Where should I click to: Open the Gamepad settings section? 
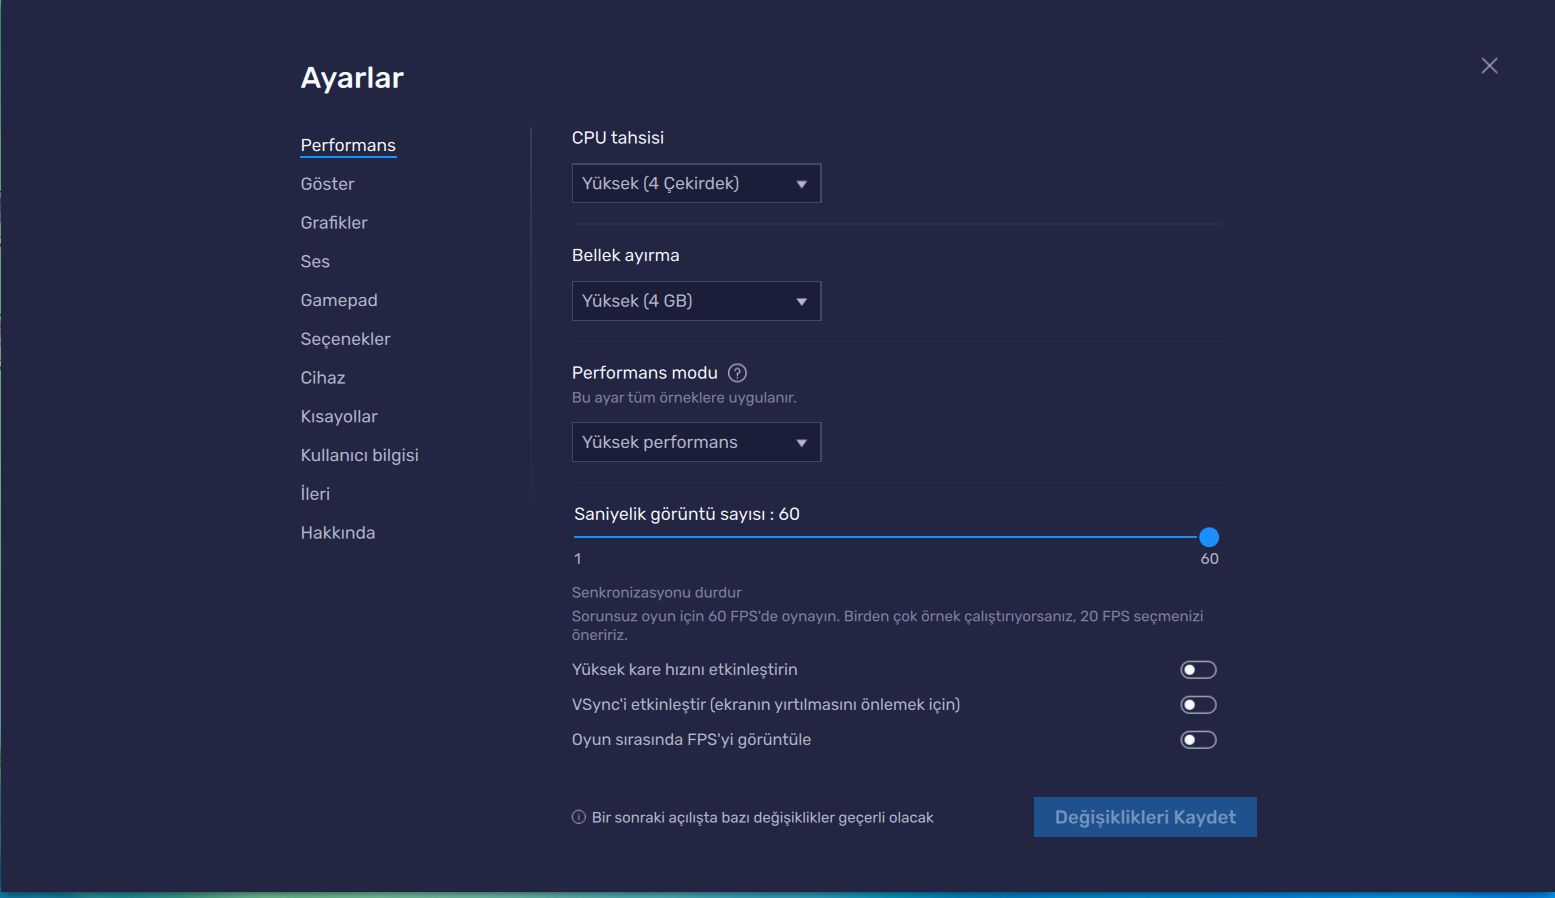click(x=339, y=300)
